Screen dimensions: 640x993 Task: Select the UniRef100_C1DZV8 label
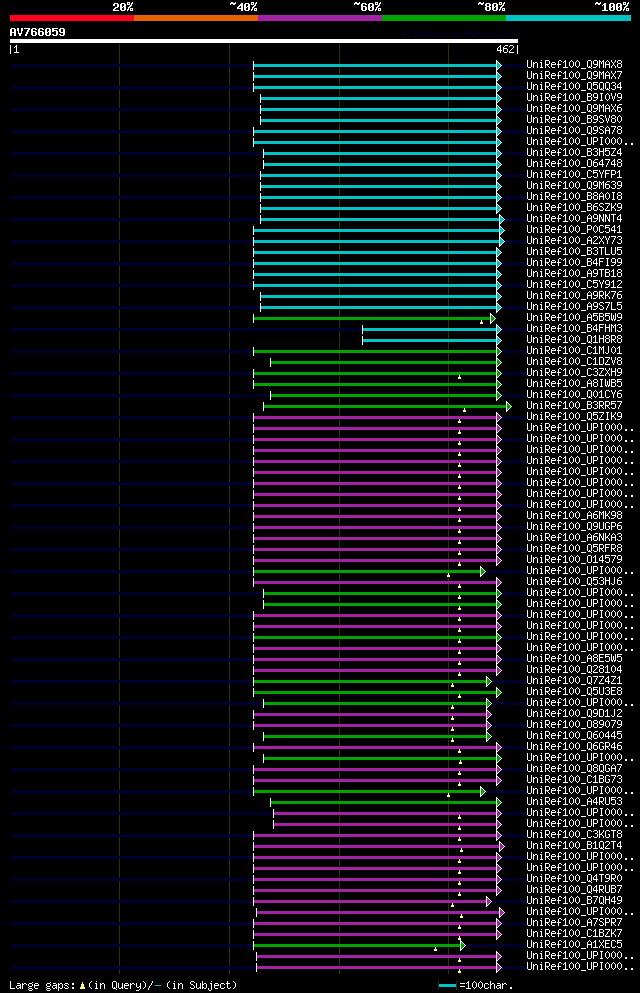(574, 362)
